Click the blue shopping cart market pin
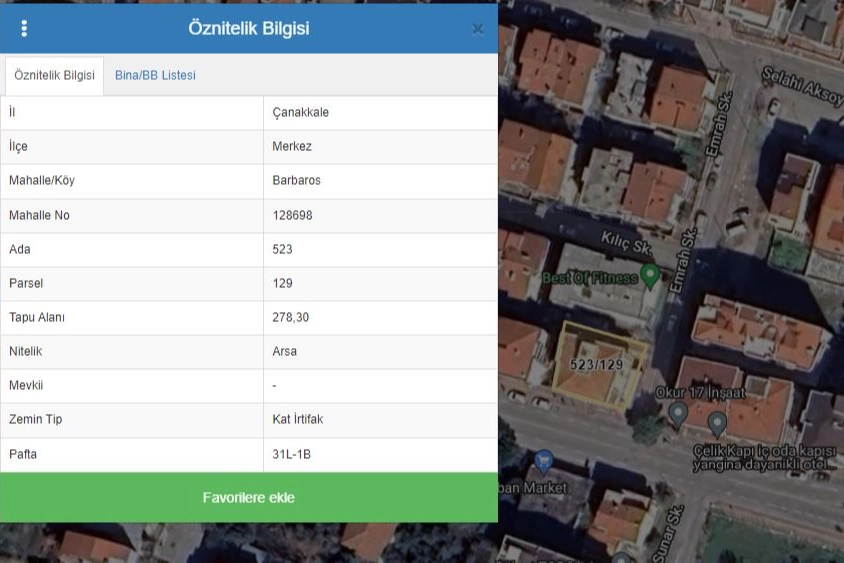Screen dimensions: 844x563 (x=543, y=462)
